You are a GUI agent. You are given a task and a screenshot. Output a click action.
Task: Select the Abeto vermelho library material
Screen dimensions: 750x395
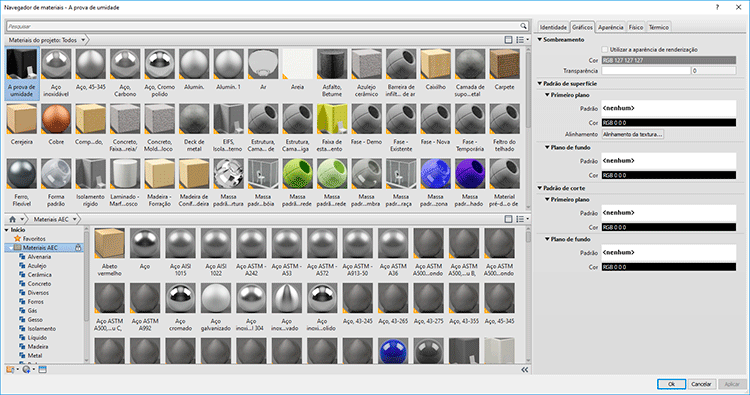coord(110,243)
